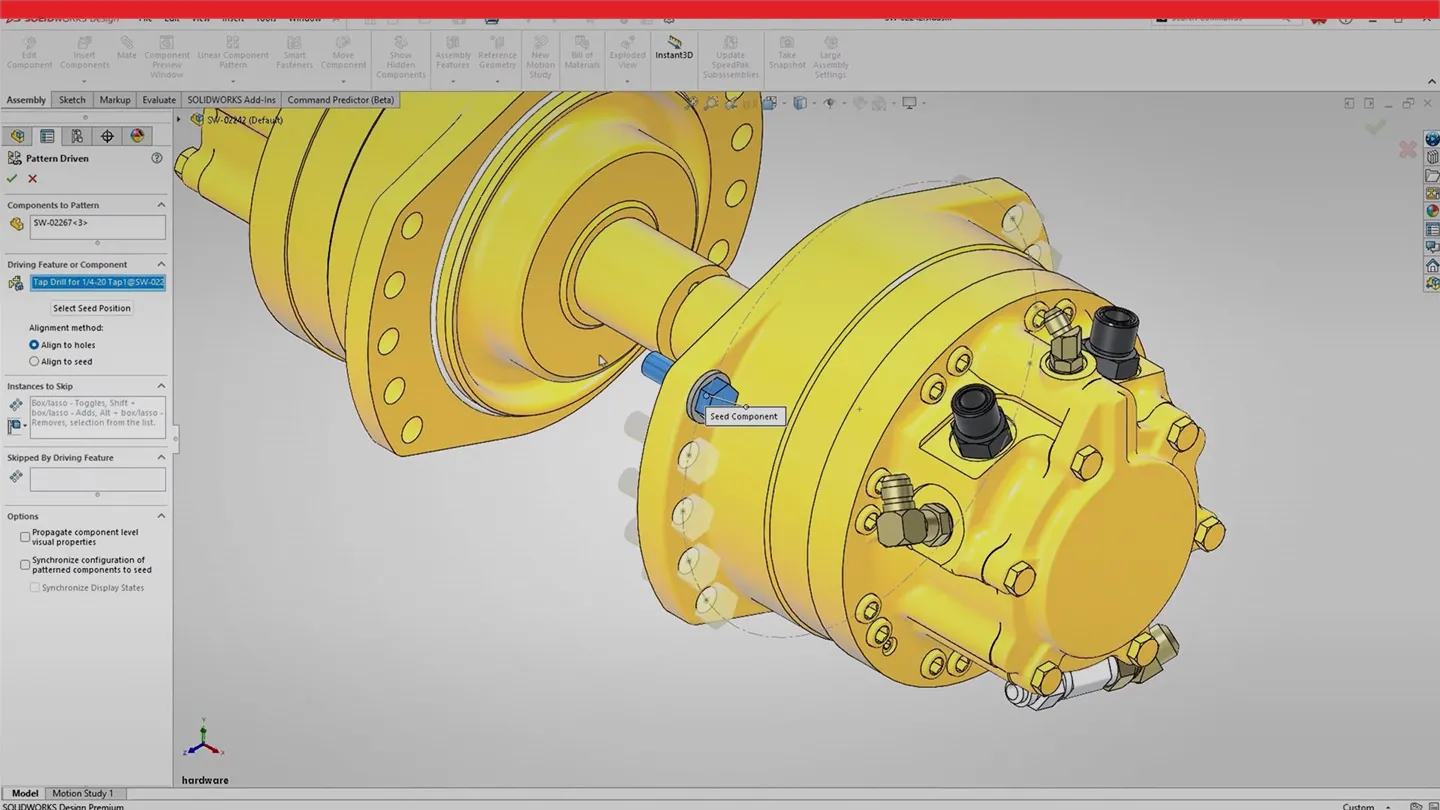The width and height of the screenshot is (1440, 810).
Task: Select the Align to seed option
Action: point(35,362)
